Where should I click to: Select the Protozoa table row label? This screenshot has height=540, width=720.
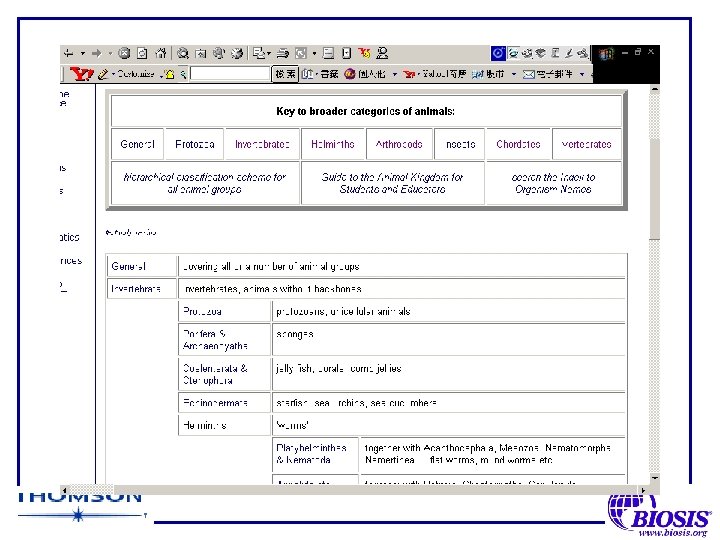(224, 311)
